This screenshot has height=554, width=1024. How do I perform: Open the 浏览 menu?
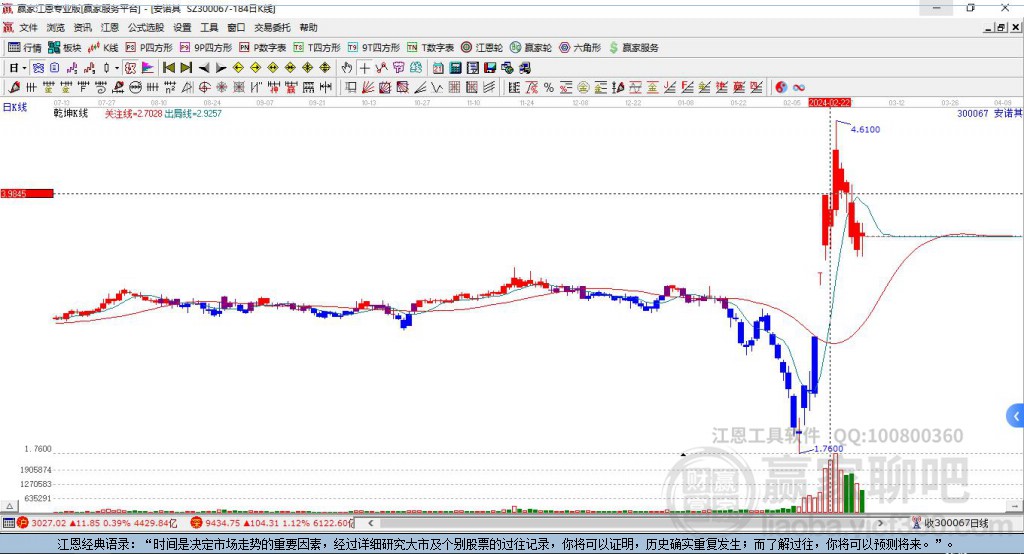[x=56, y=27]
